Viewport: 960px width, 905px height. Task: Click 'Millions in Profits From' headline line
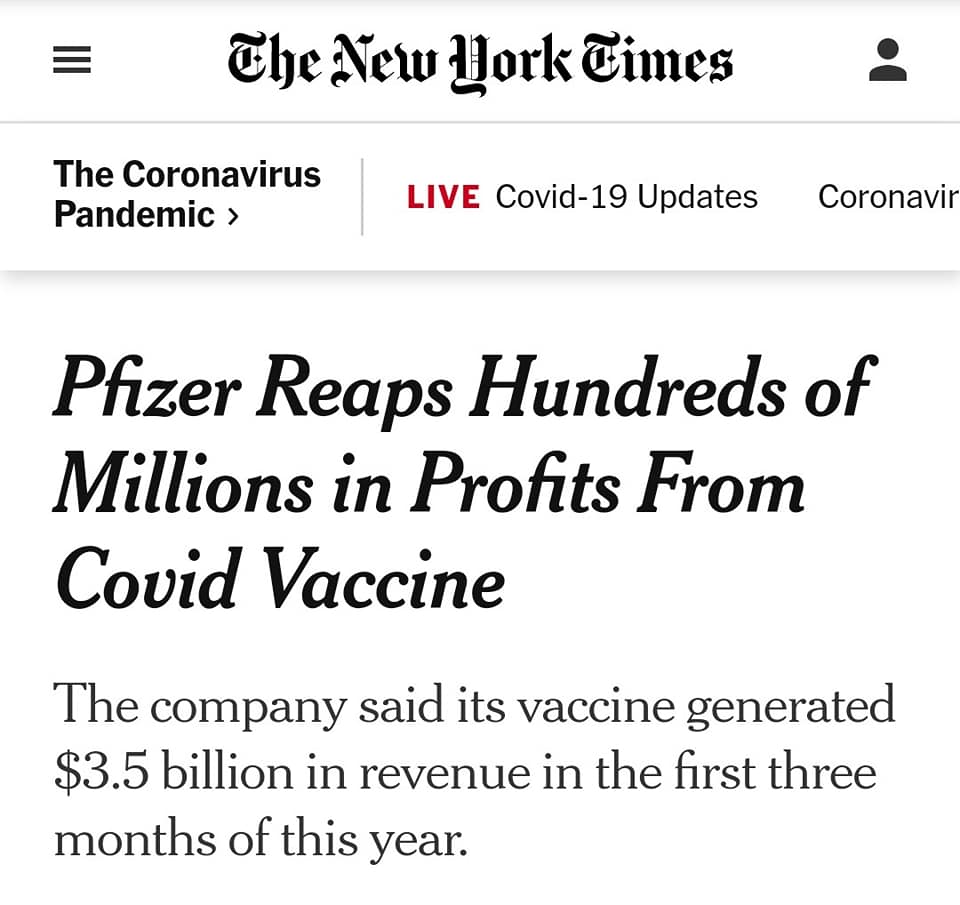(429, 484)
